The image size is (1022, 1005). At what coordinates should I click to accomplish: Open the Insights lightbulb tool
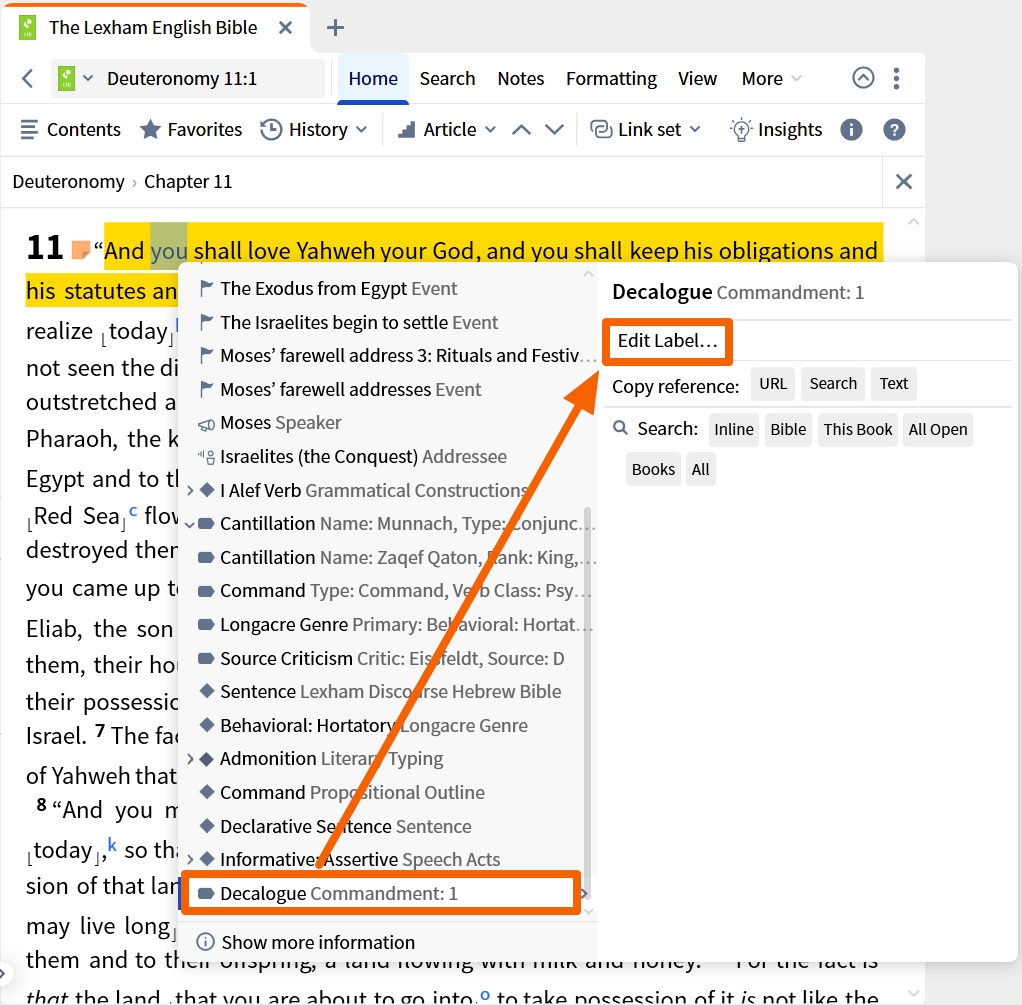click(x=776, y=130)
